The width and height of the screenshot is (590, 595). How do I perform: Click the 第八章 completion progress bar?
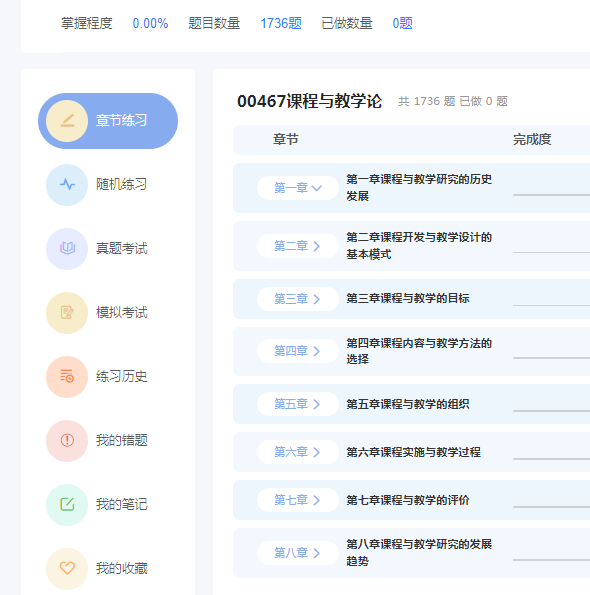(x=551, y=560)
